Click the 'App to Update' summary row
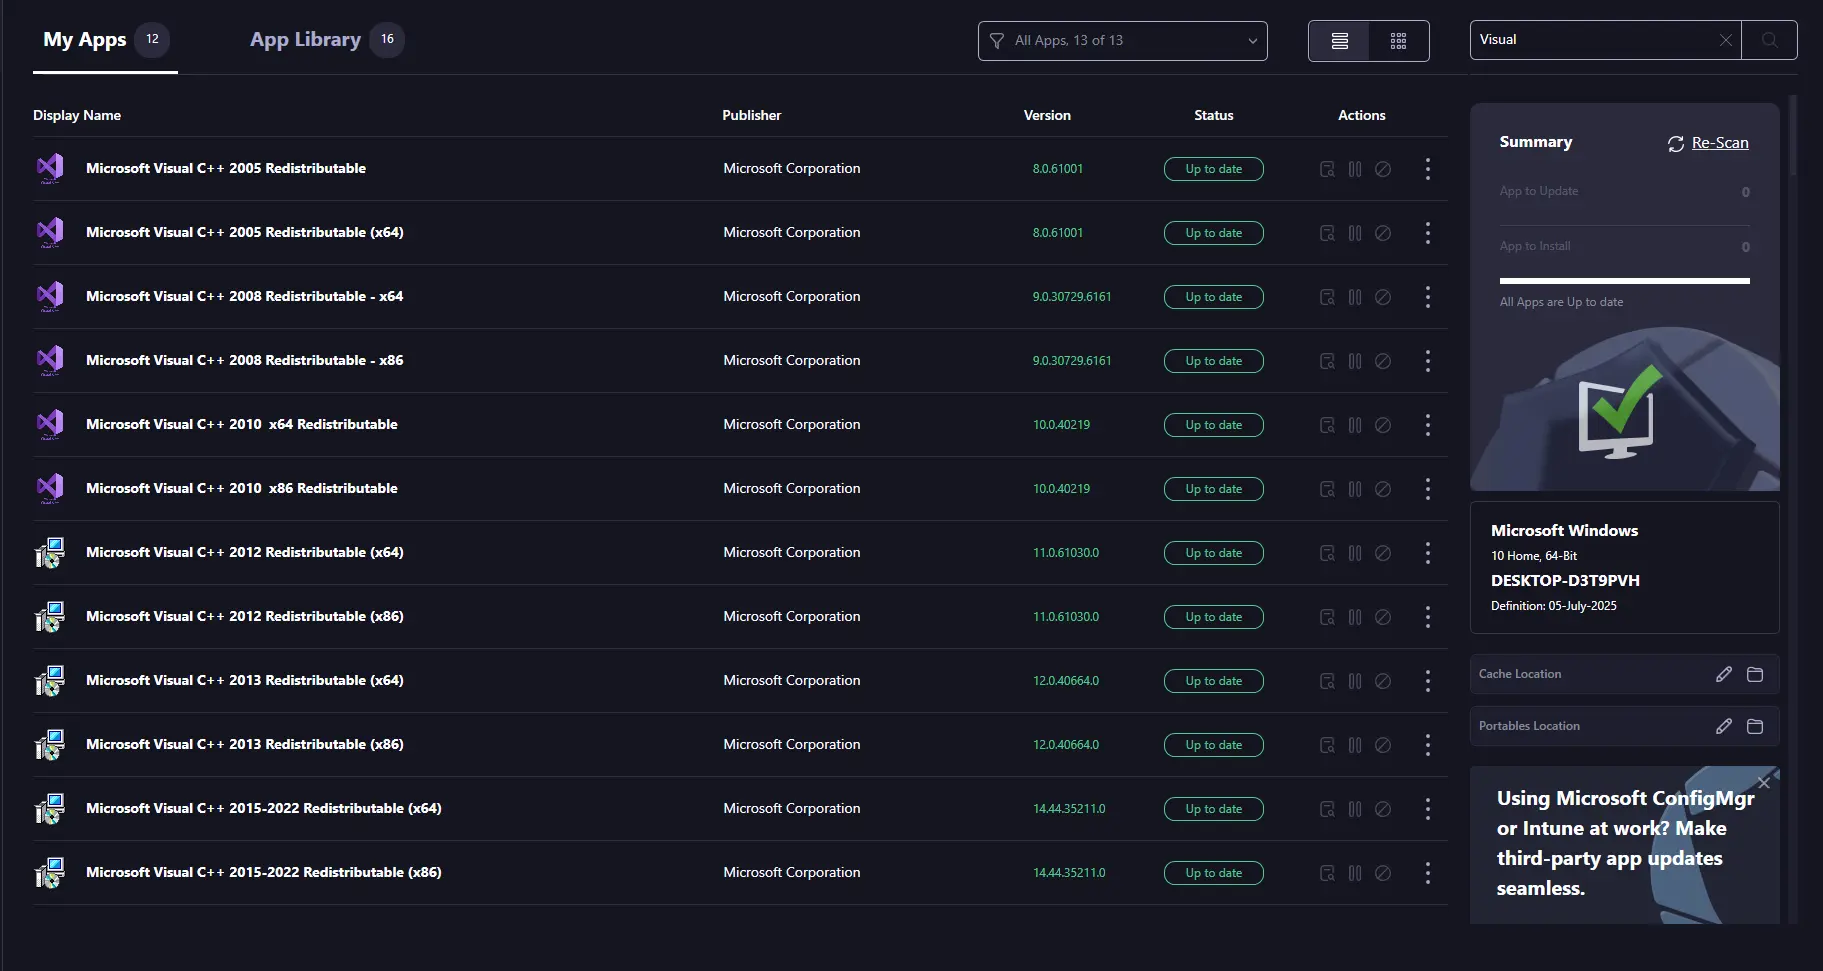1823x971 pixels. click(x=1625, y=192)
